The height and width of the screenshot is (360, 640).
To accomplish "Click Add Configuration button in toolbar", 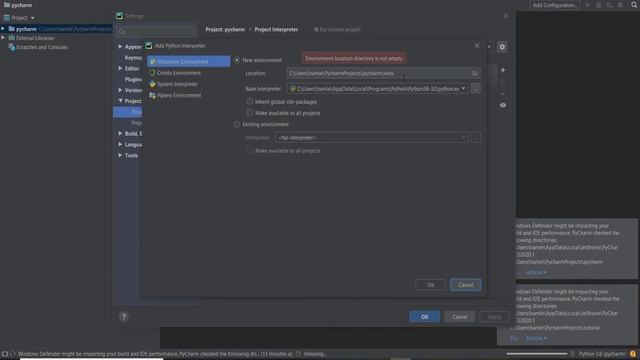I will click(555, 5).
